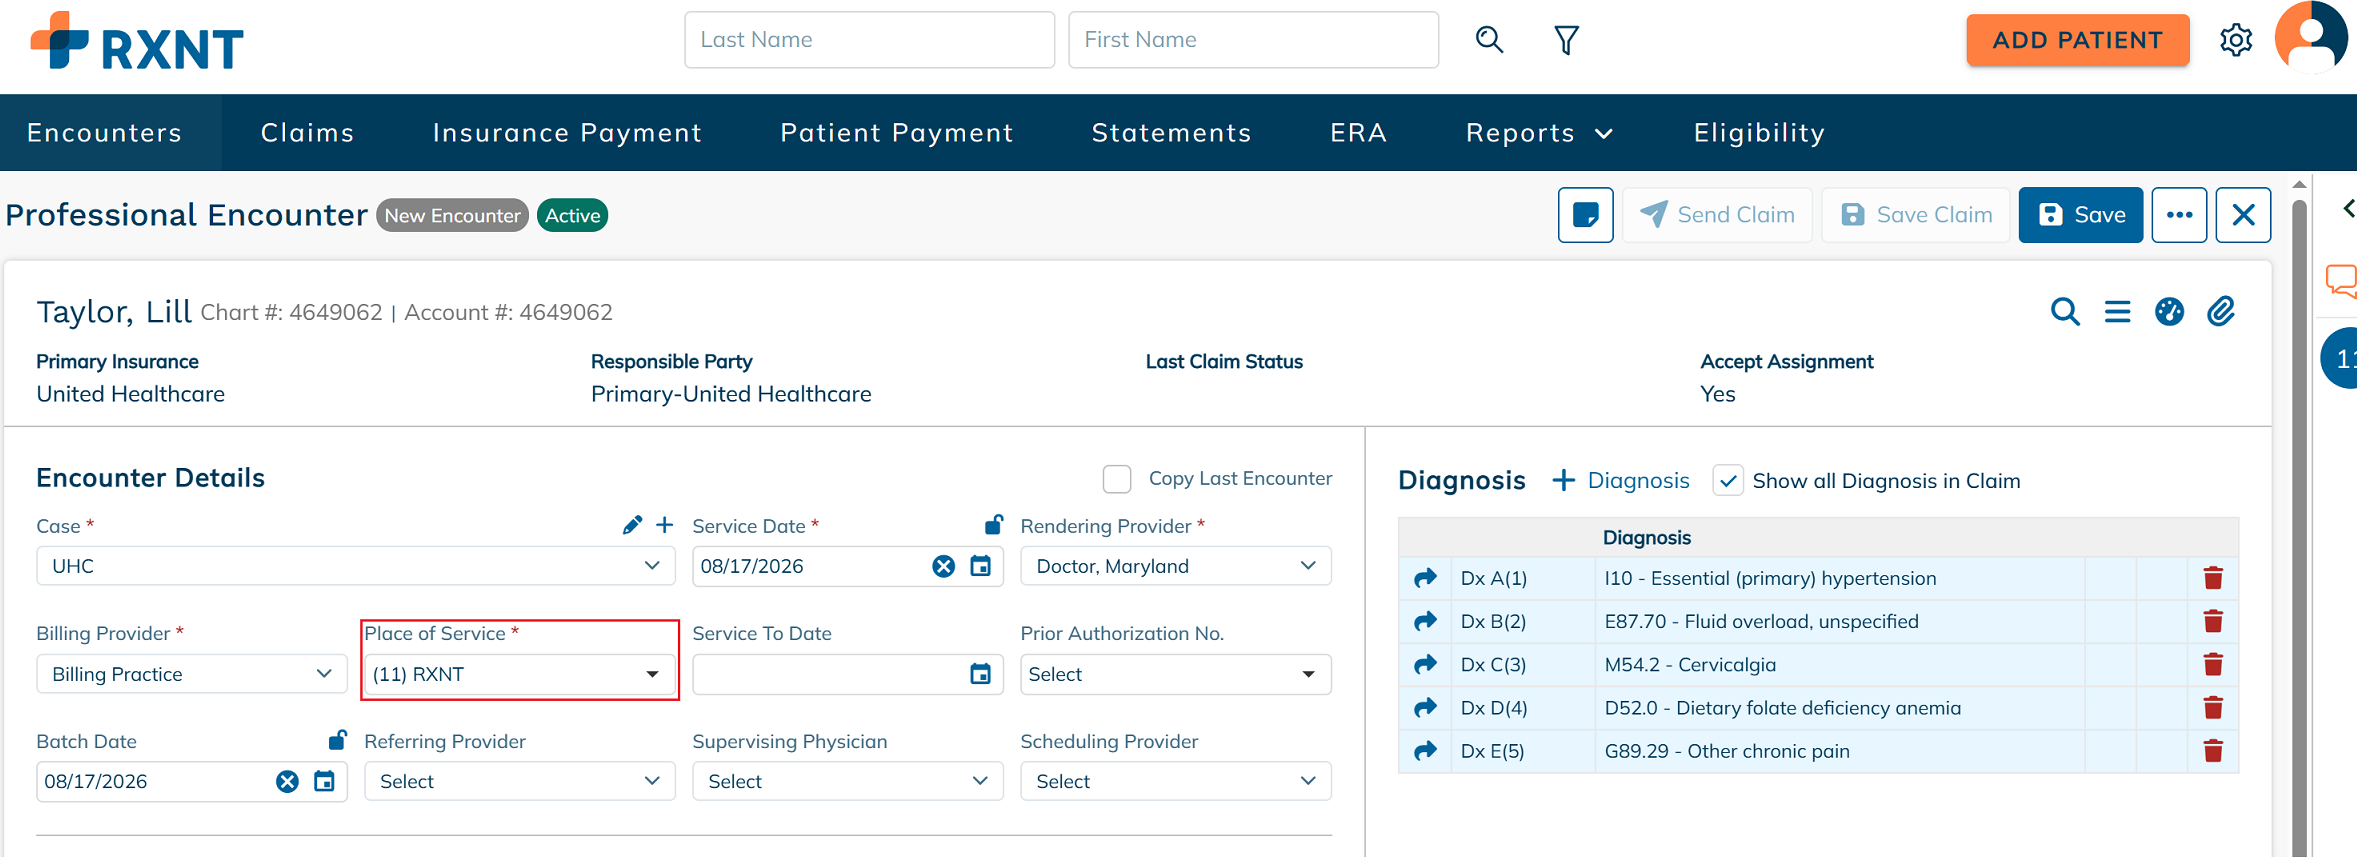
Task: Delete the E87.70 fluid overload diagnosis
Action: (2213, 621)
